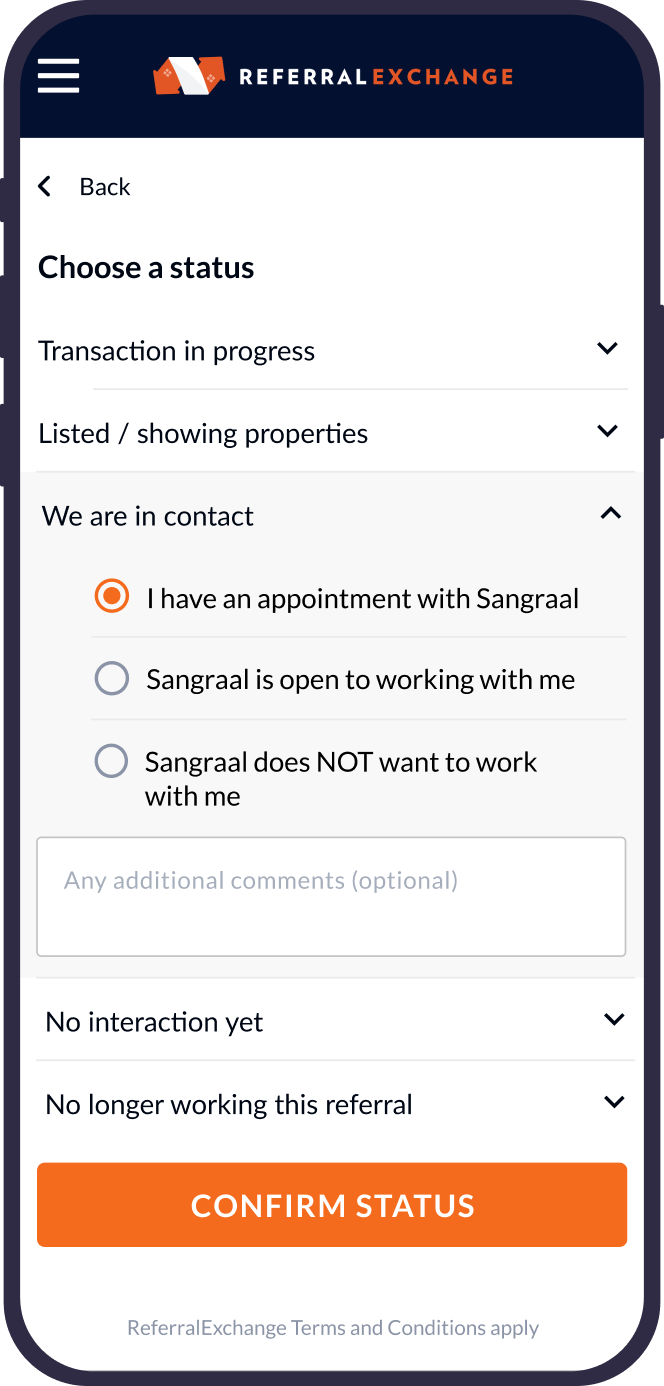Open the Terms and Conditions link
The height and width of the screenshot is (1386, 664).
click(x=332, y=1327)
